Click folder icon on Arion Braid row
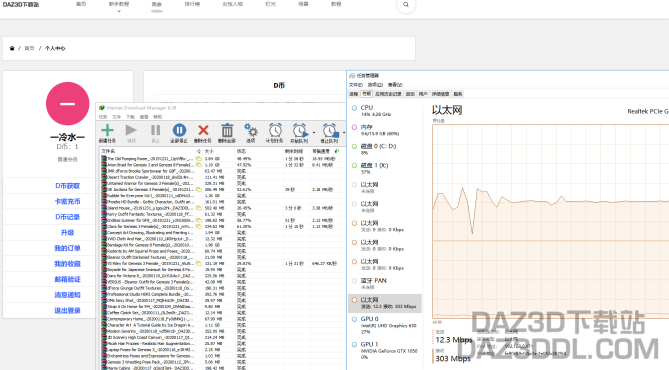This screenshot has width=669, height=370. click(199, 165)
